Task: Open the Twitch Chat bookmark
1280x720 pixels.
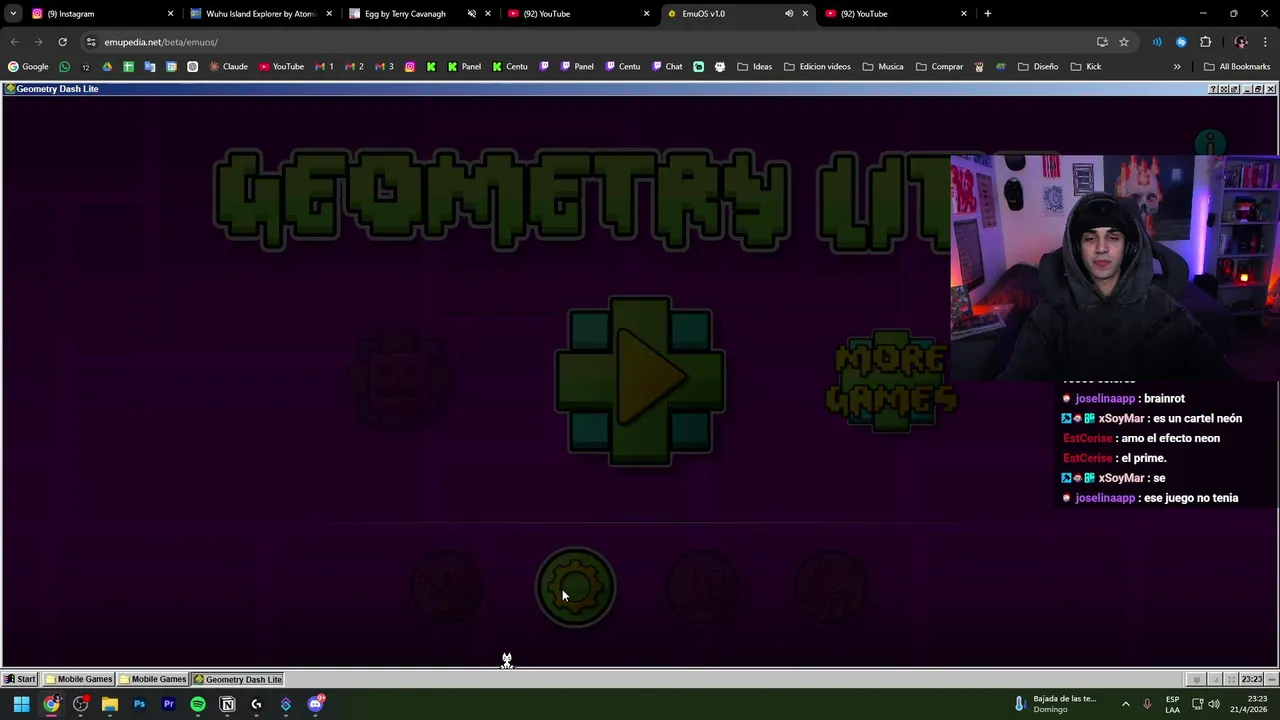Action: click(667, 67)
